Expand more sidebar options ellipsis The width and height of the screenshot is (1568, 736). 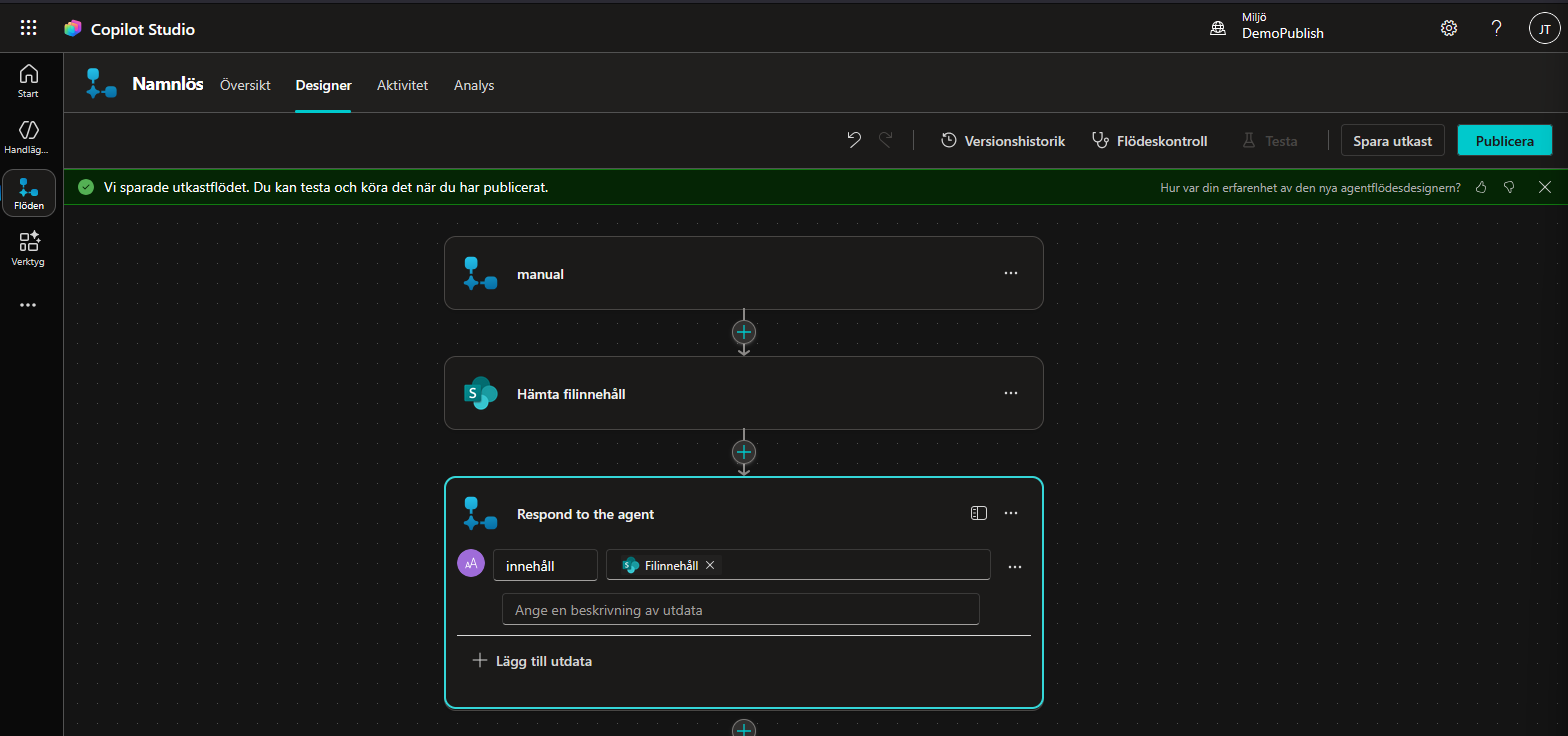coord(29,305)
